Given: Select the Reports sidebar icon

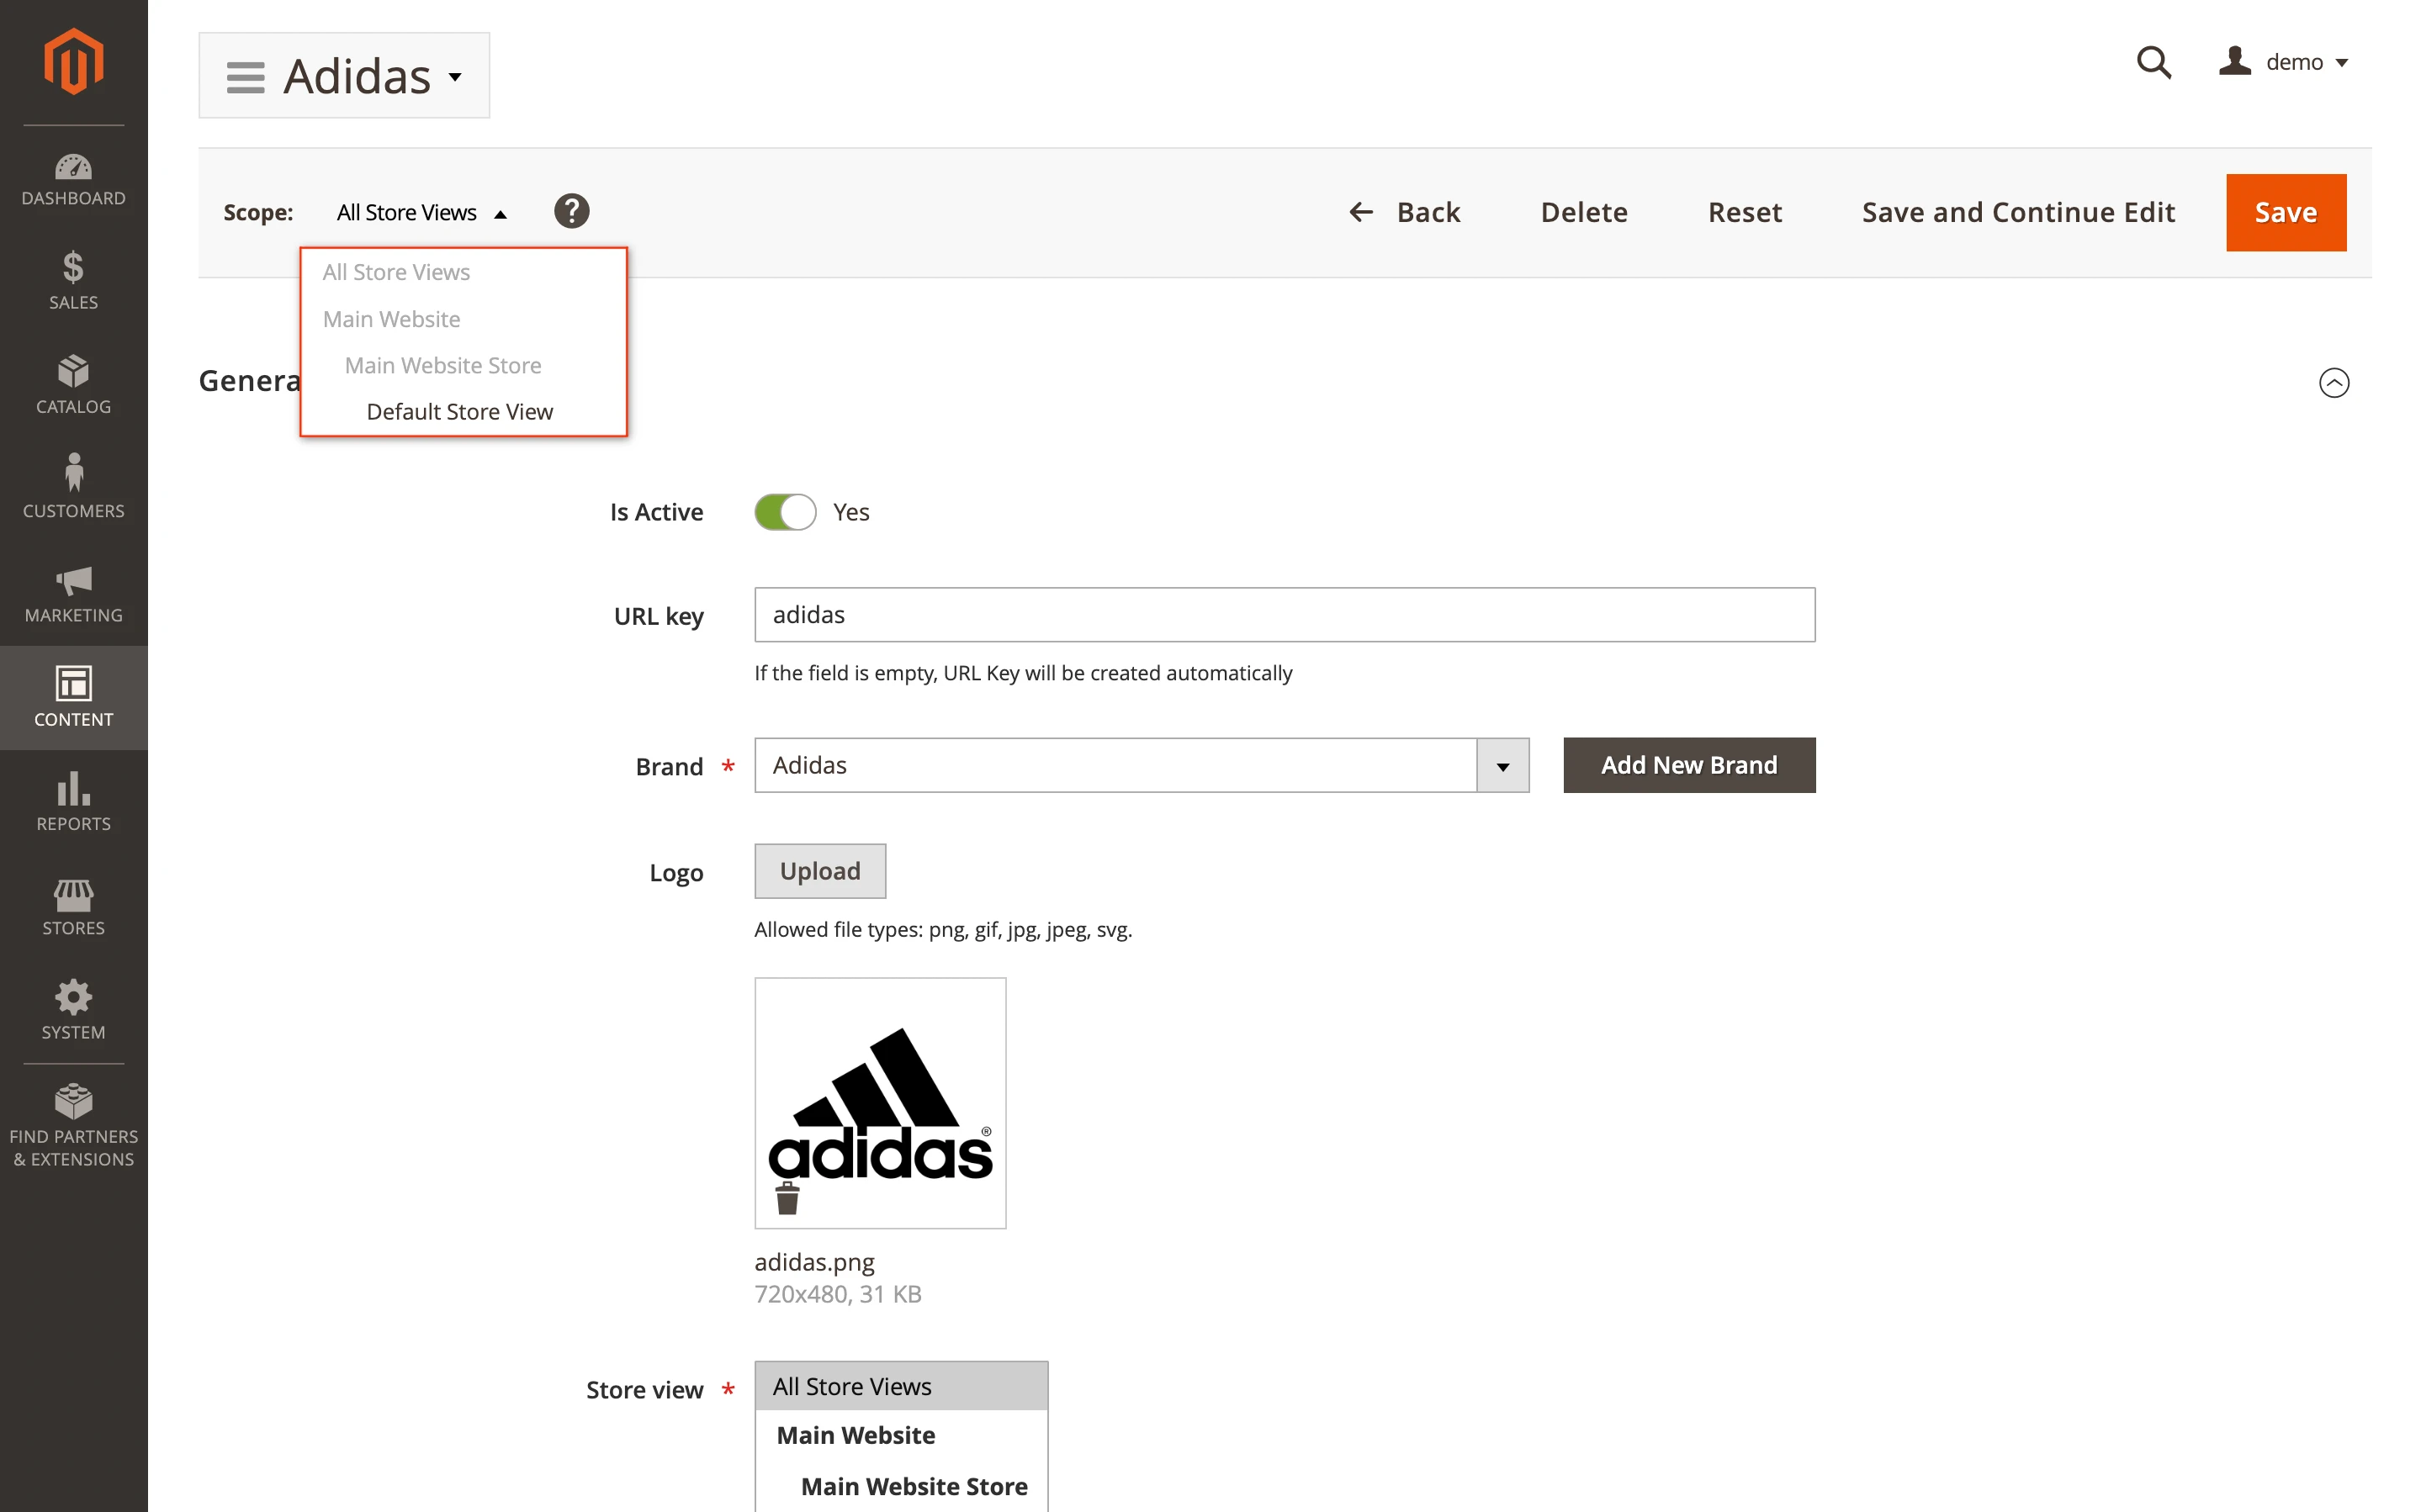Looking at the screenshot, I should (x=73, y=800).
